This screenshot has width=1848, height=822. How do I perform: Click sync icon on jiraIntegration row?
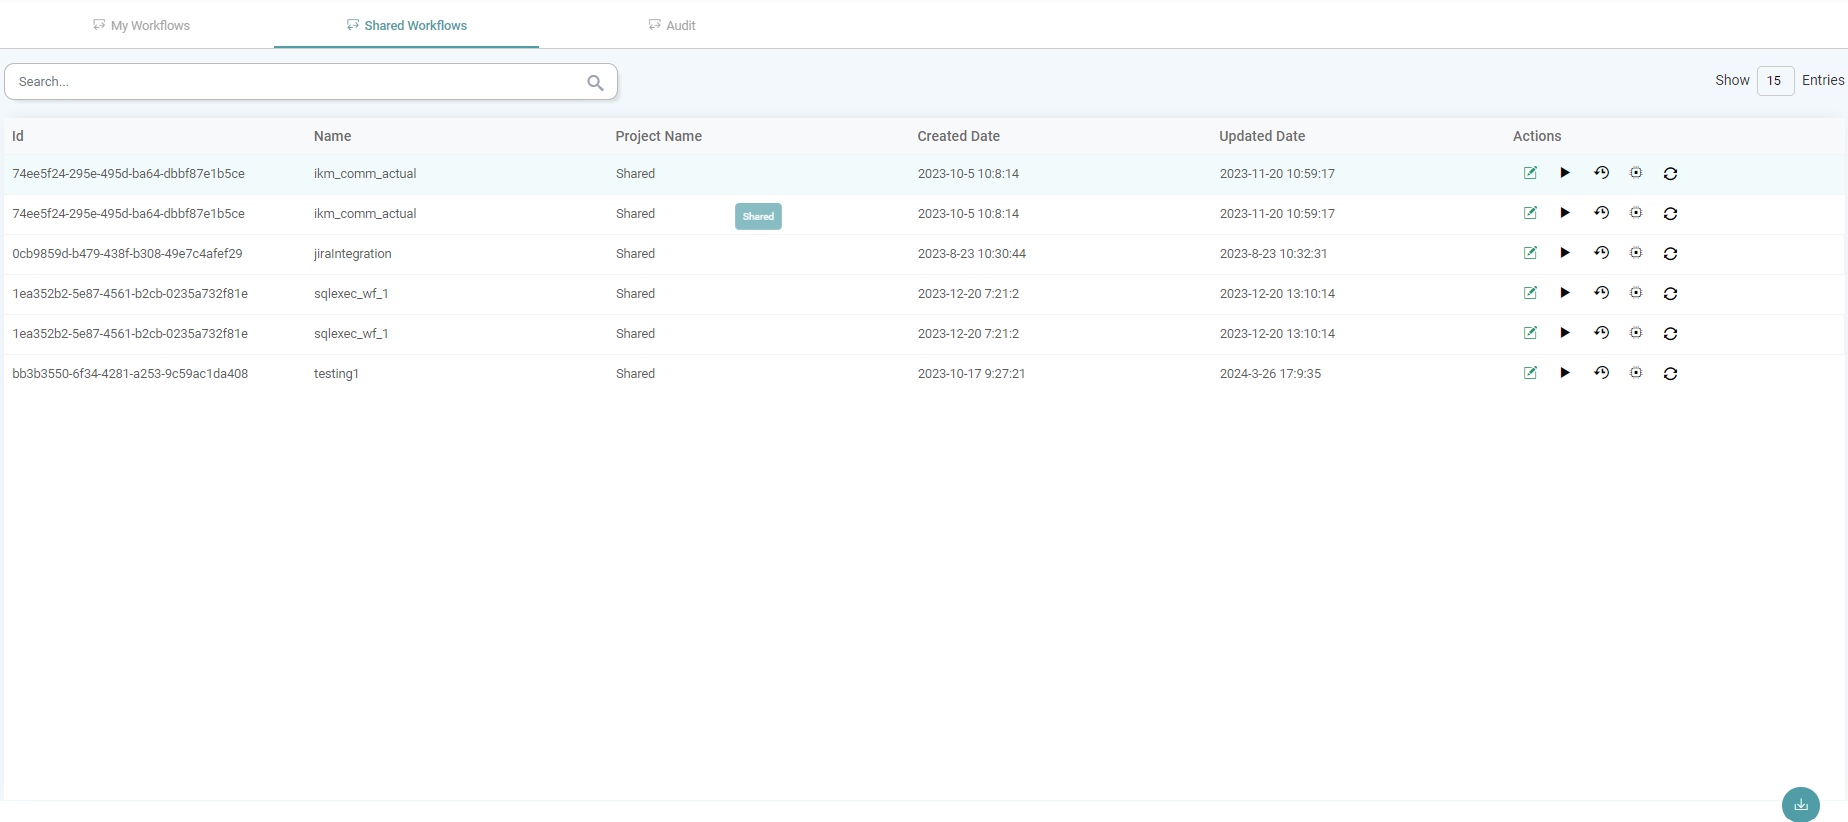1670,254
